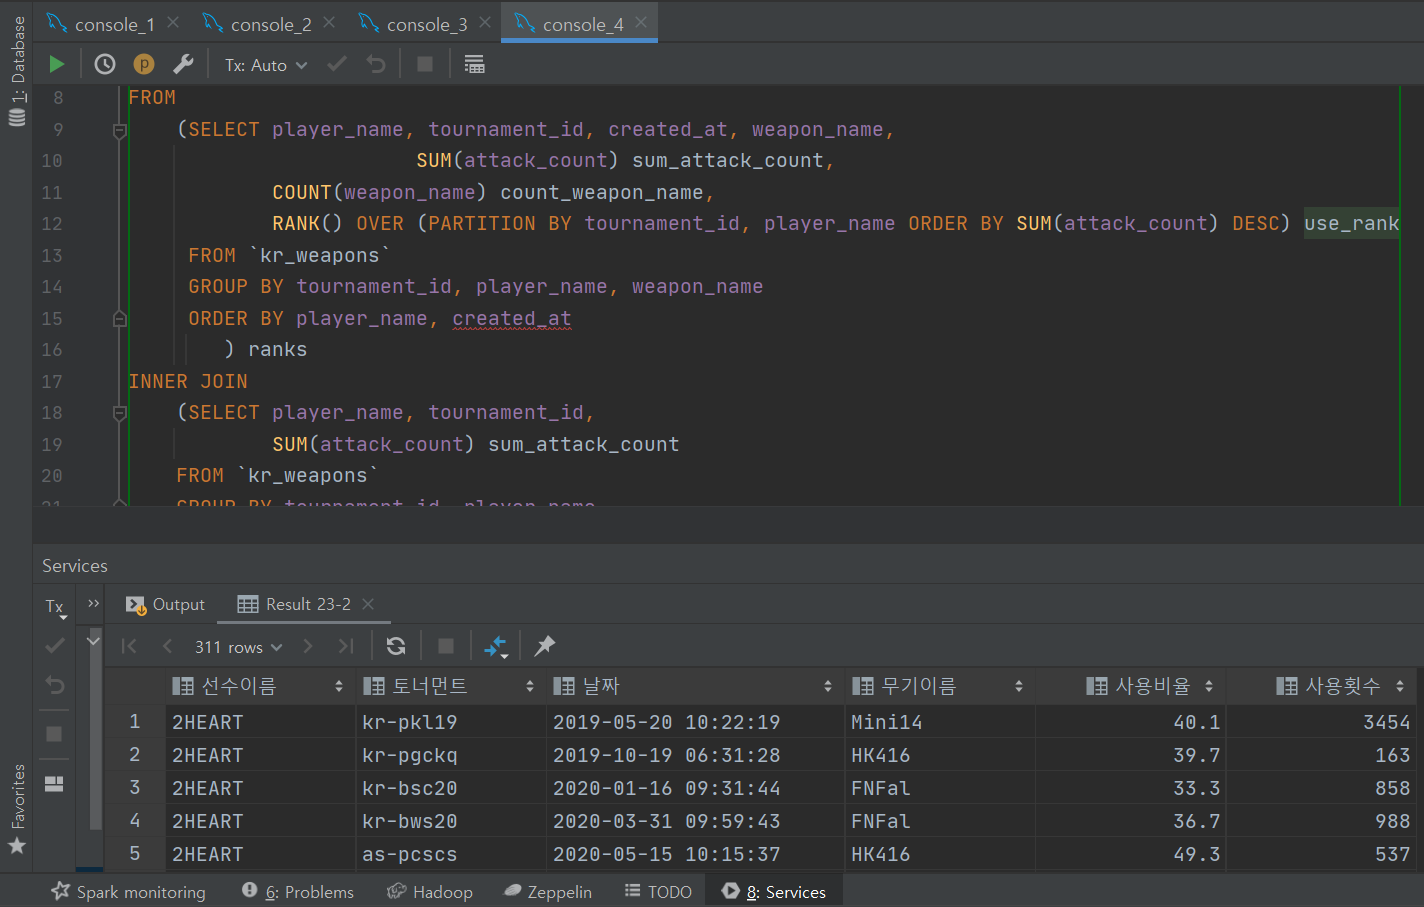Select the Mini14 weapon cell
1424x907 pixels.
(940, 722)
